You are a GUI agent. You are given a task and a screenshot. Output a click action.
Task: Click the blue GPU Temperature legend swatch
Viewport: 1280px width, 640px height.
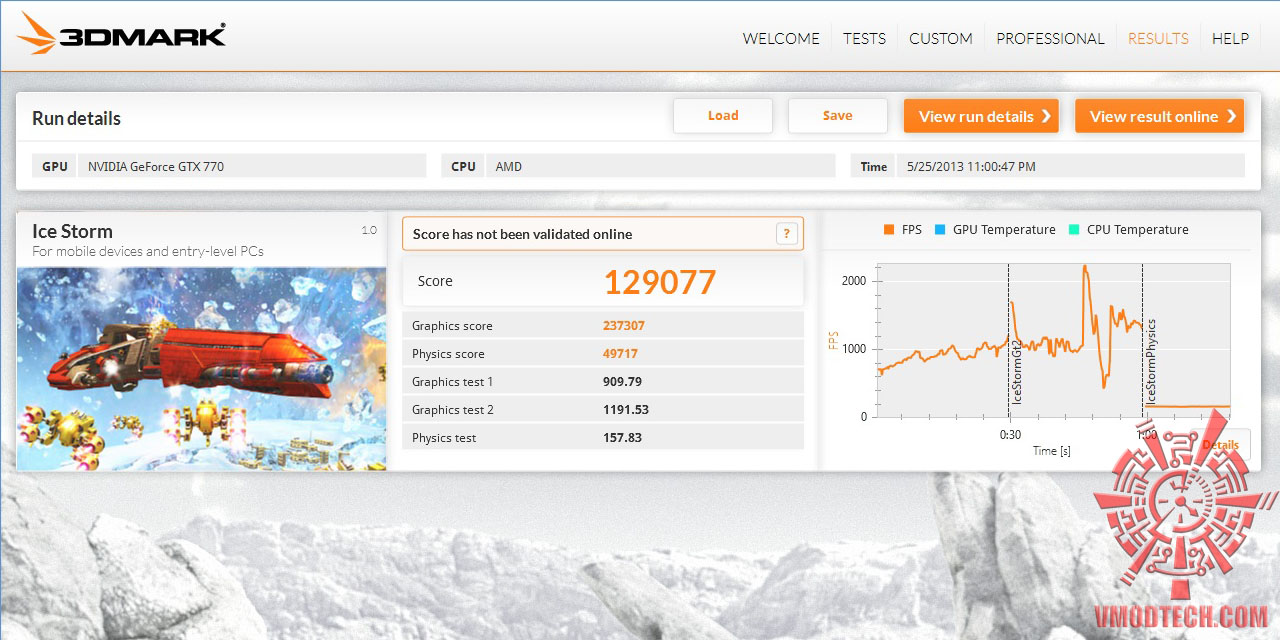point(939,230)
